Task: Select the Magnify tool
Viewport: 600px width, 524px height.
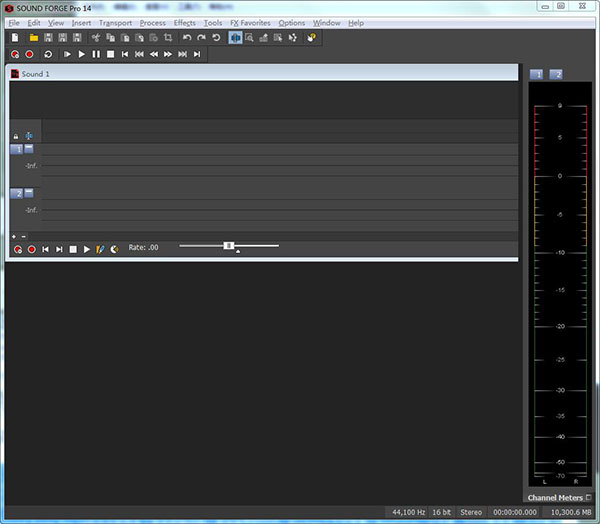Action: click(x=249, y=38)
